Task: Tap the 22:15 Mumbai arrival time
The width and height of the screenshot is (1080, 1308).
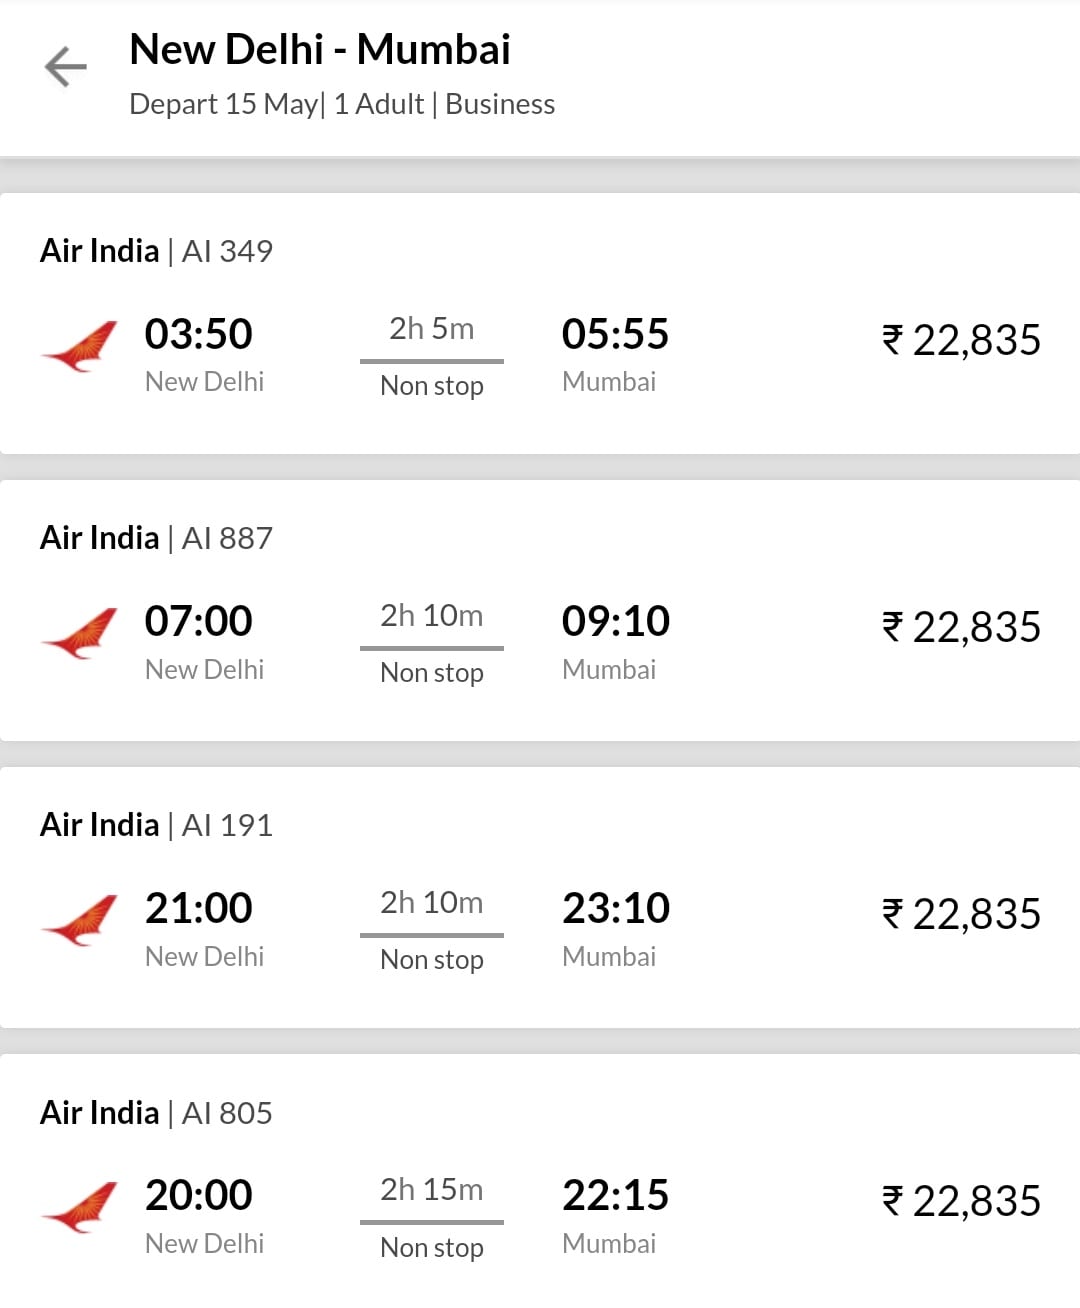Action: pyautogui.click(x=616, y=1195)
